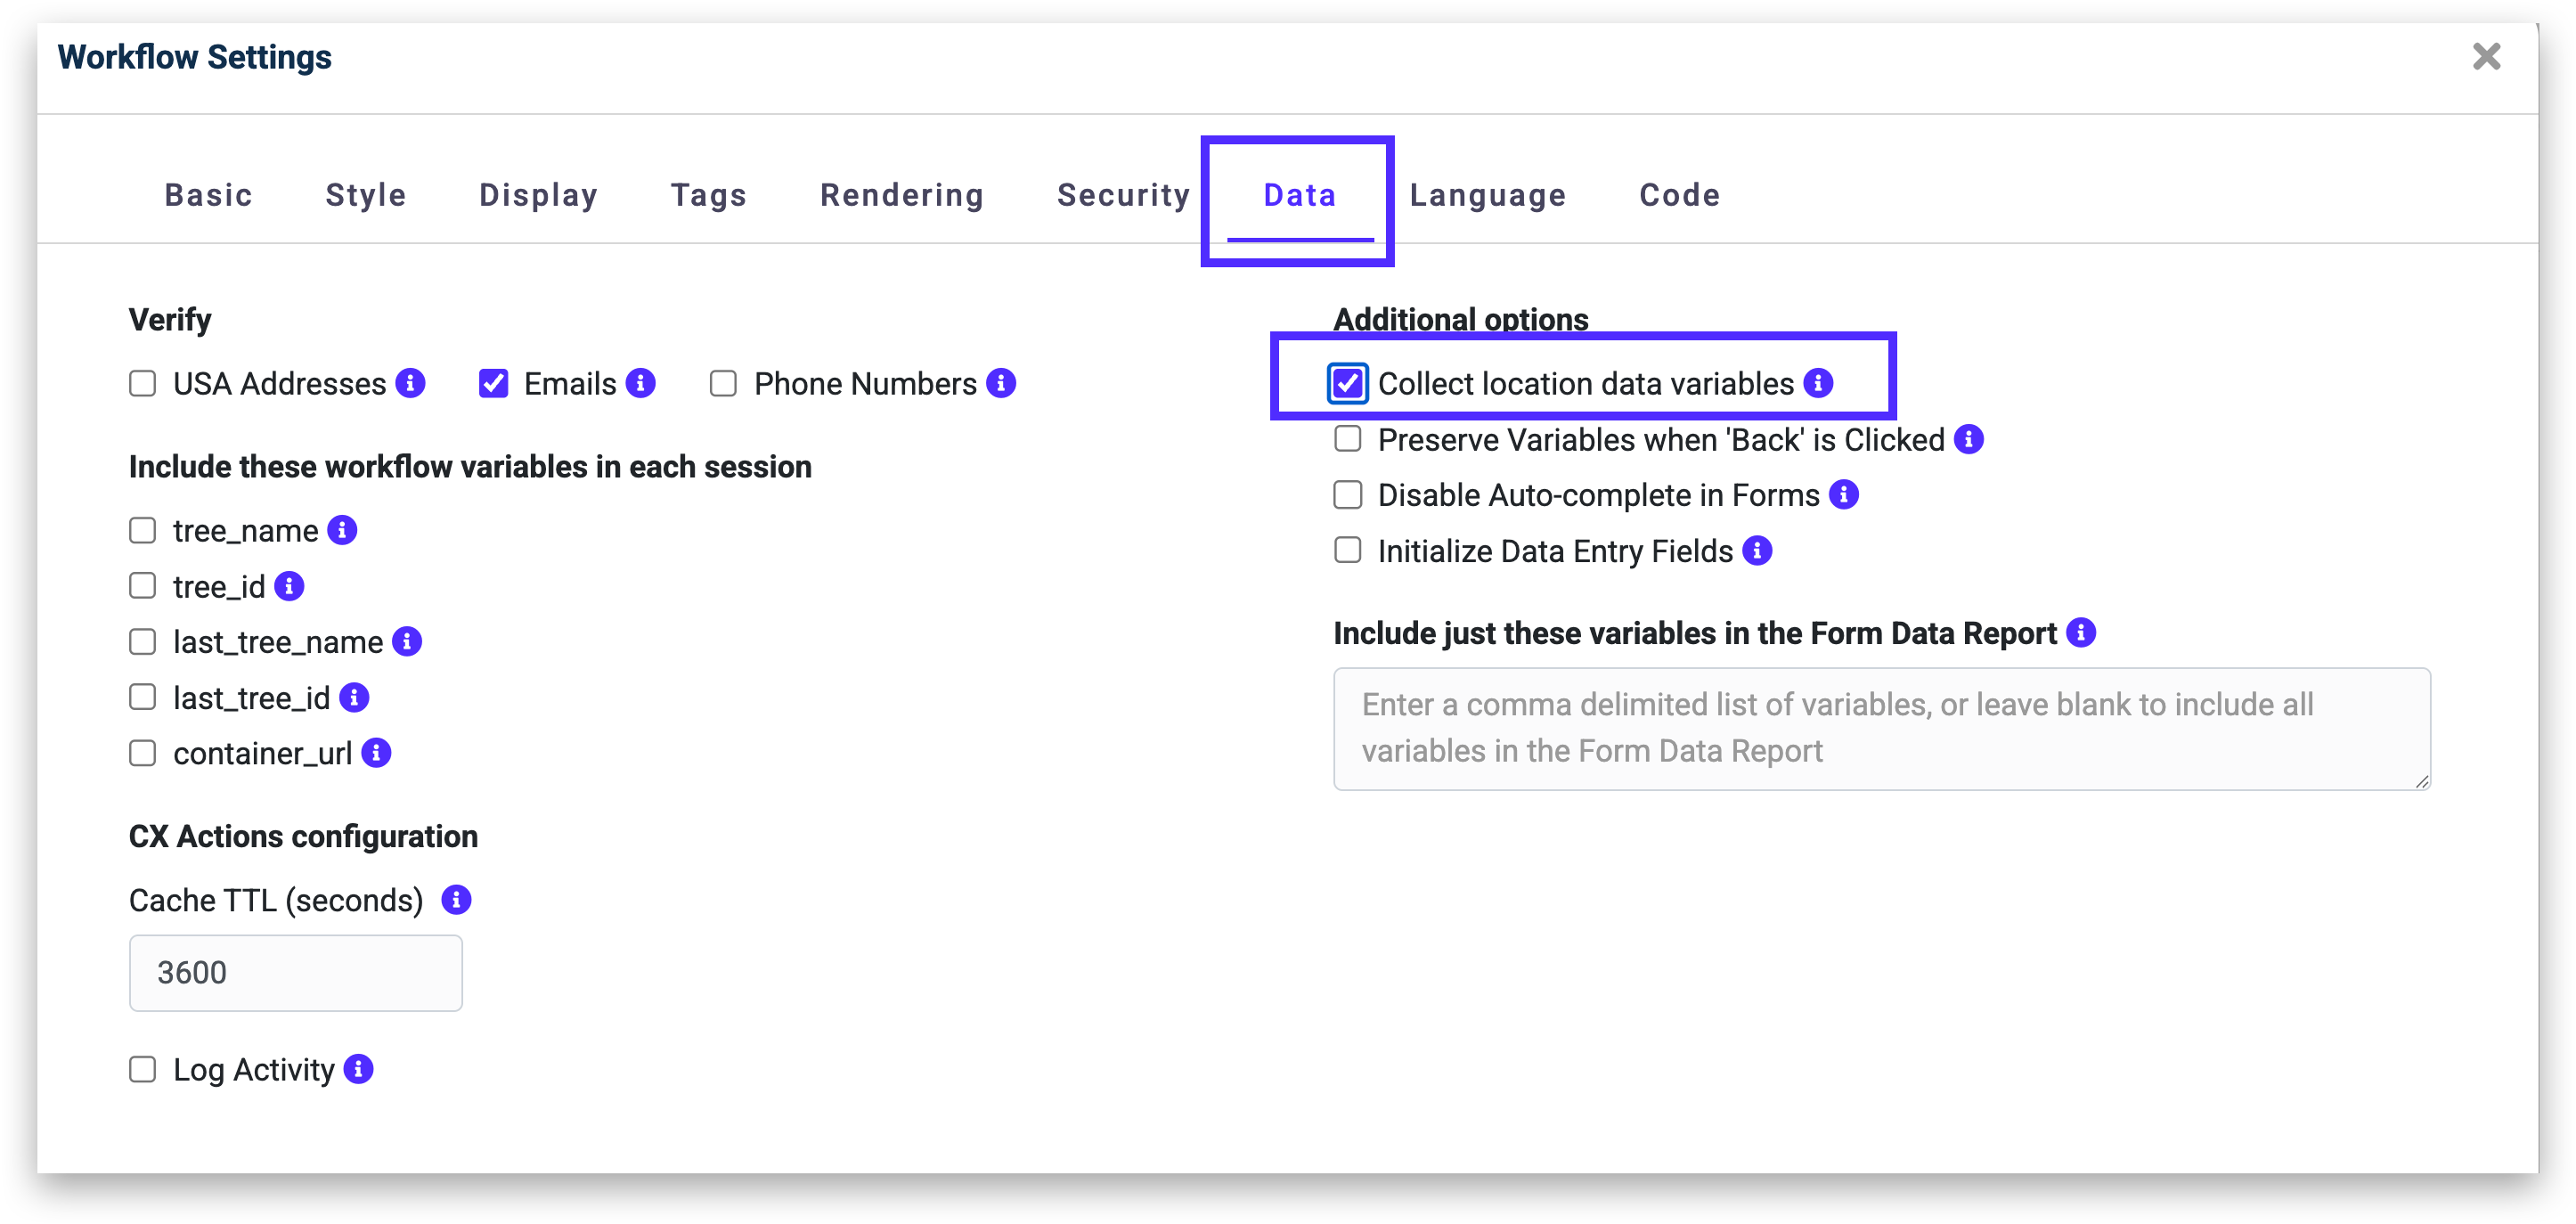Show info for Log Activity option
Image resolution: width=2576 pixels, height=1224 pixels.
(358, 1069)
